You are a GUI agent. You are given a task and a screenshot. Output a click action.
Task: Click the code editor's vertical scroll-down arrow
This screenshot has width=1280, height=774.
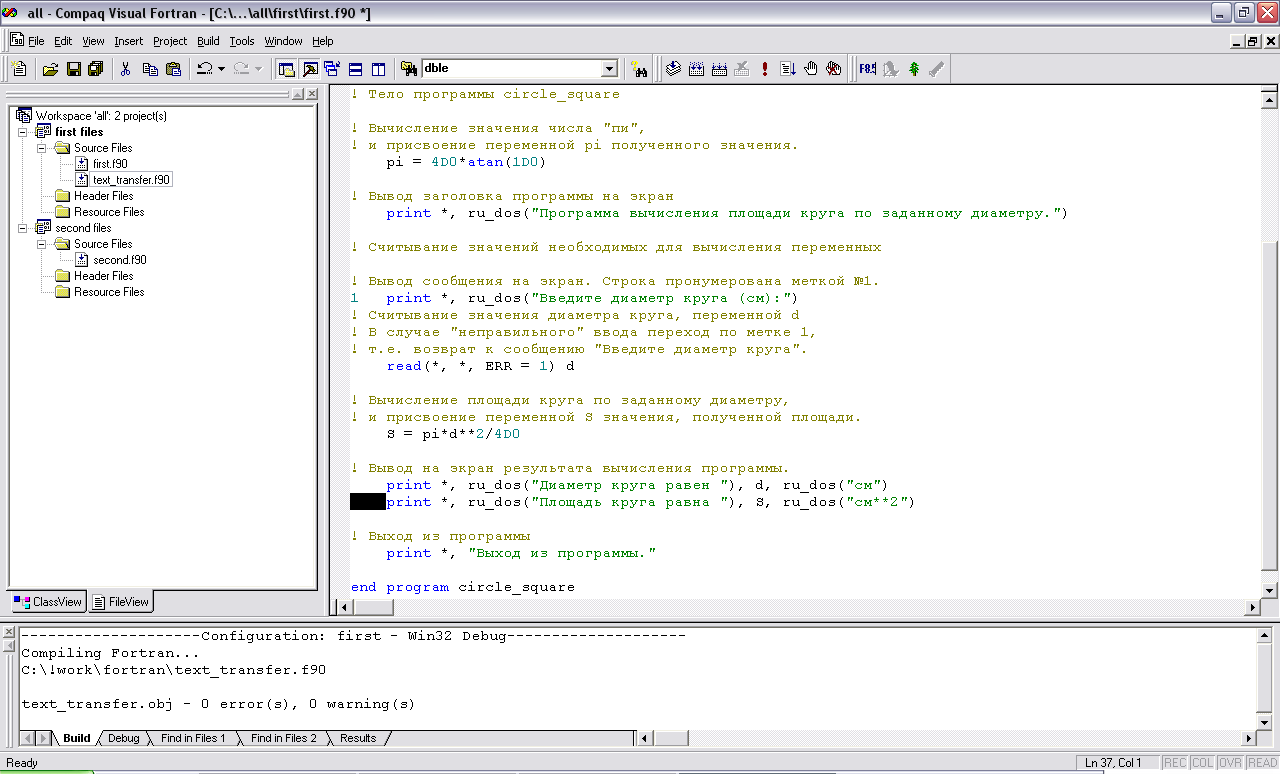(1270, 590)
